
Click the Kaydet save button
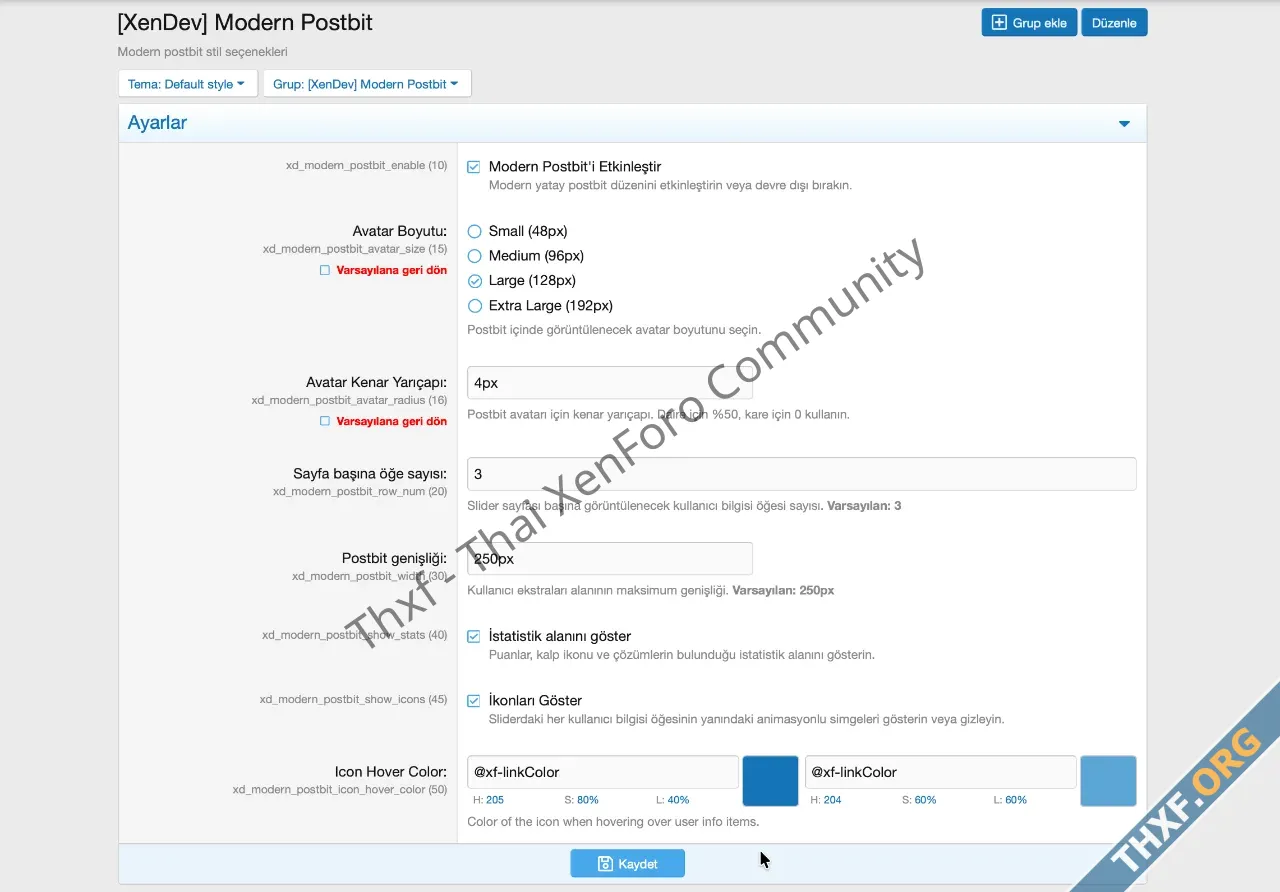628,864
